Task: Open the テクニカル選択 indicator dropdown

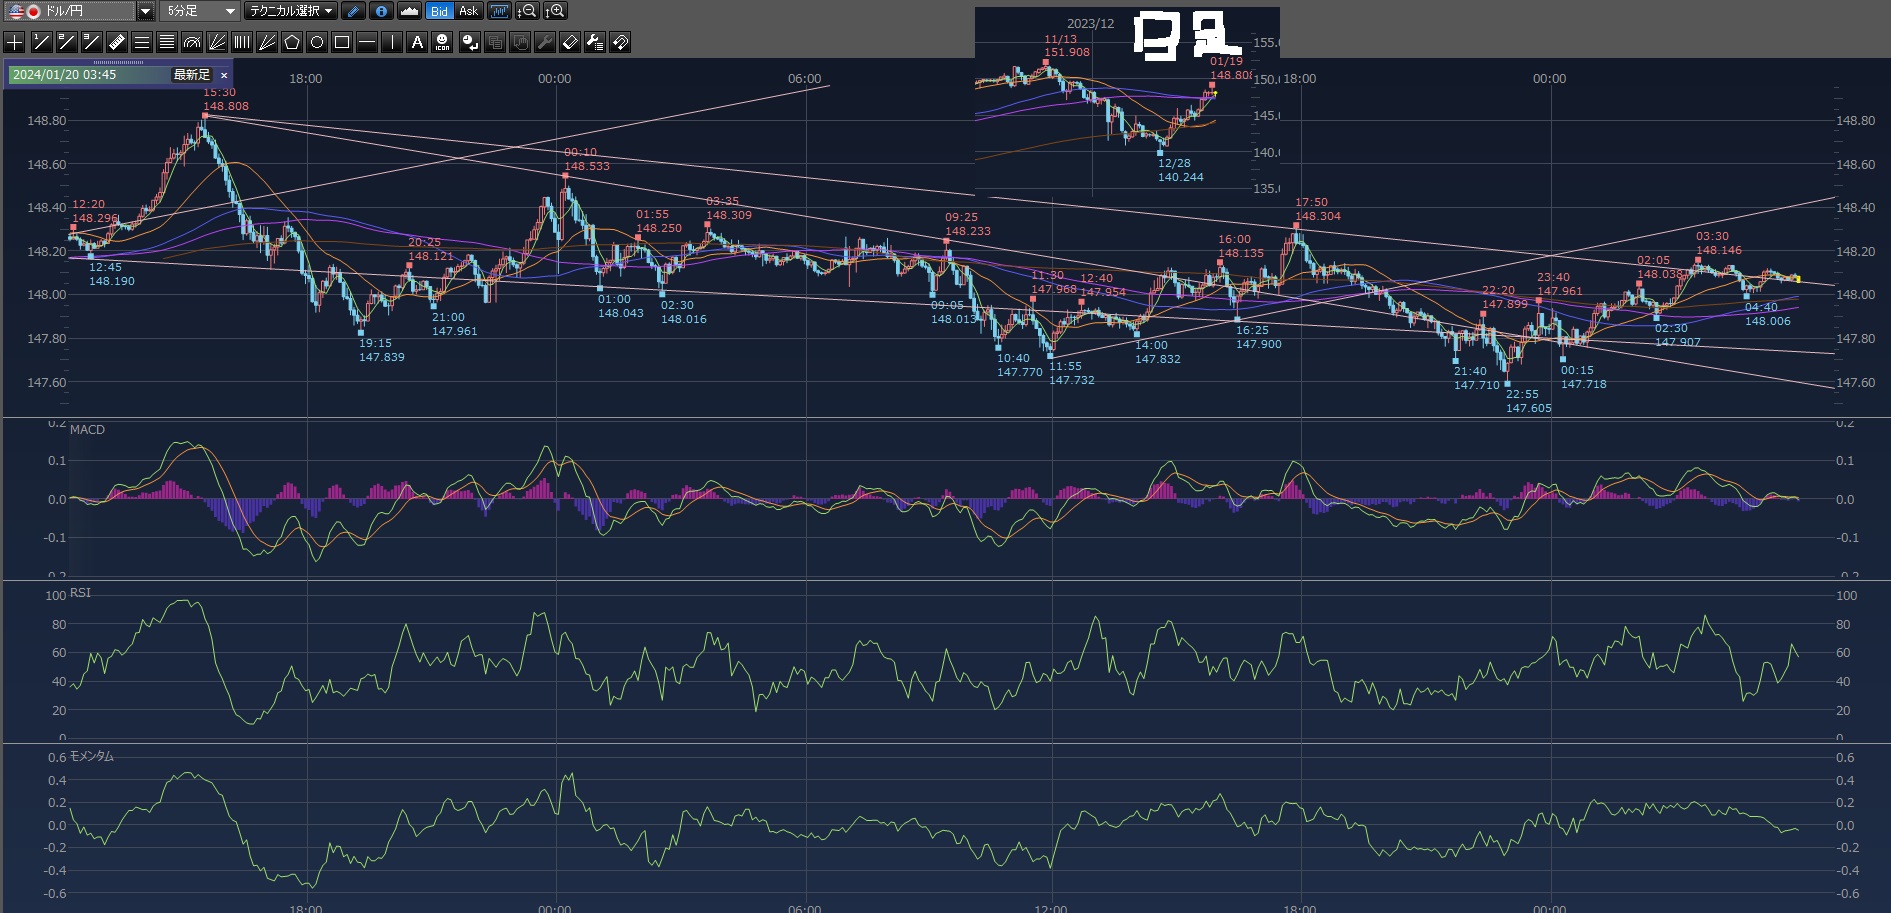Action: pos(291,11)
